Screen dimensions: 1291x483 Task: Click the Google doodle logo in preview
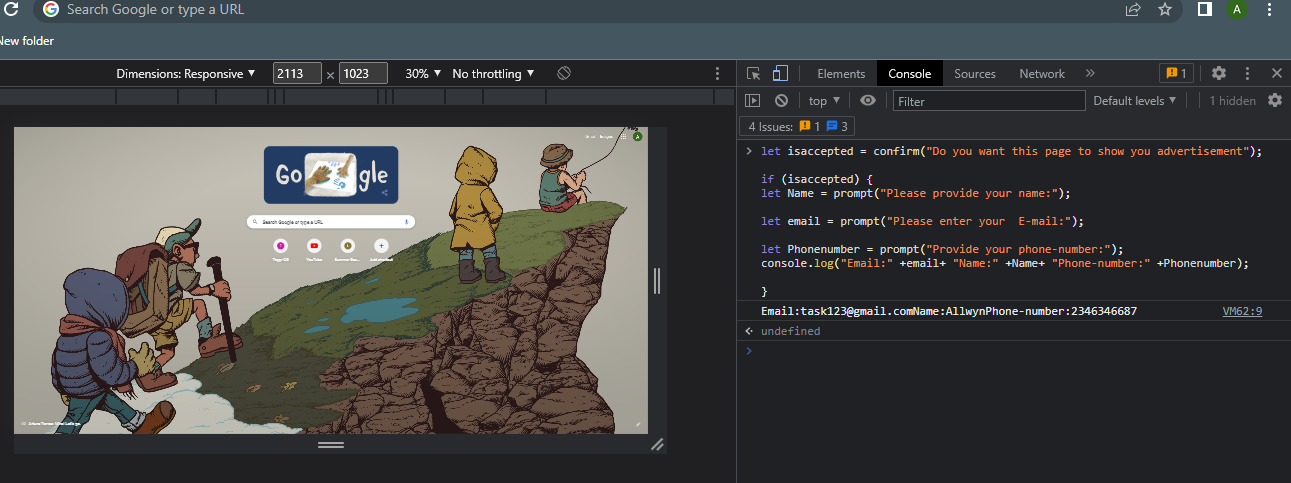click(x=331, y=175)
